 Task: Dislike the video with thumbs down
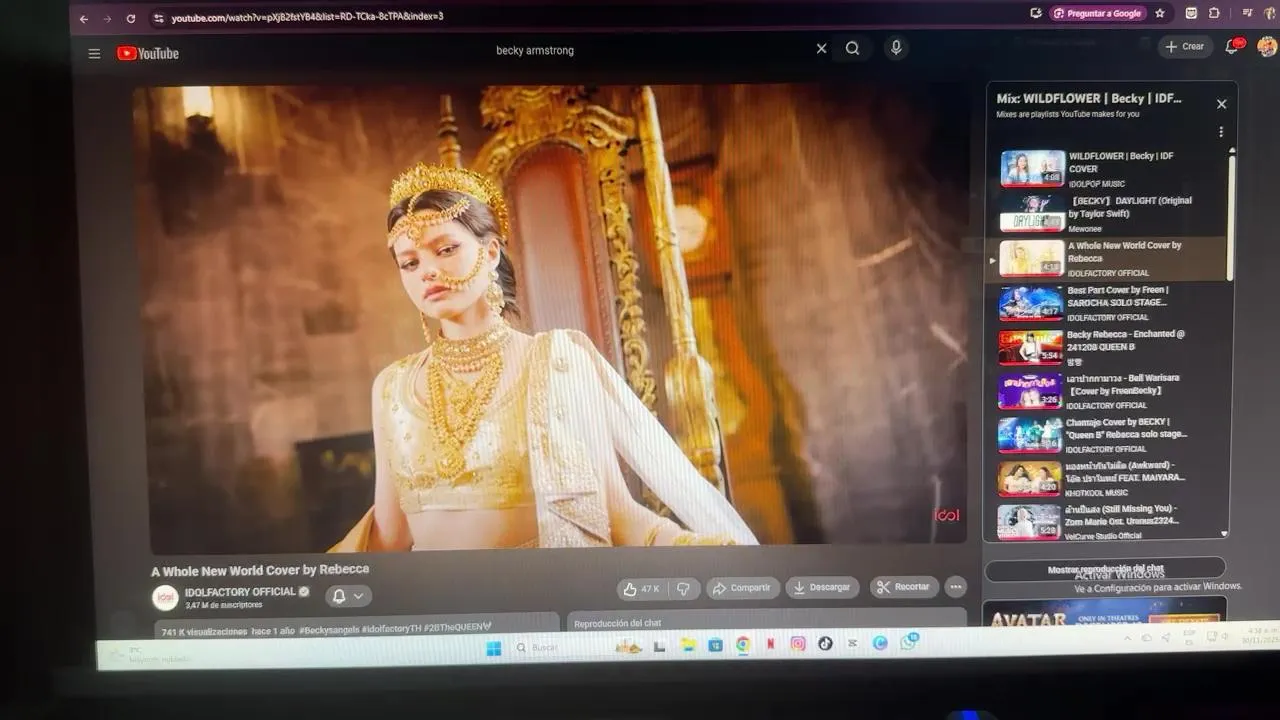tap(683, 589)
